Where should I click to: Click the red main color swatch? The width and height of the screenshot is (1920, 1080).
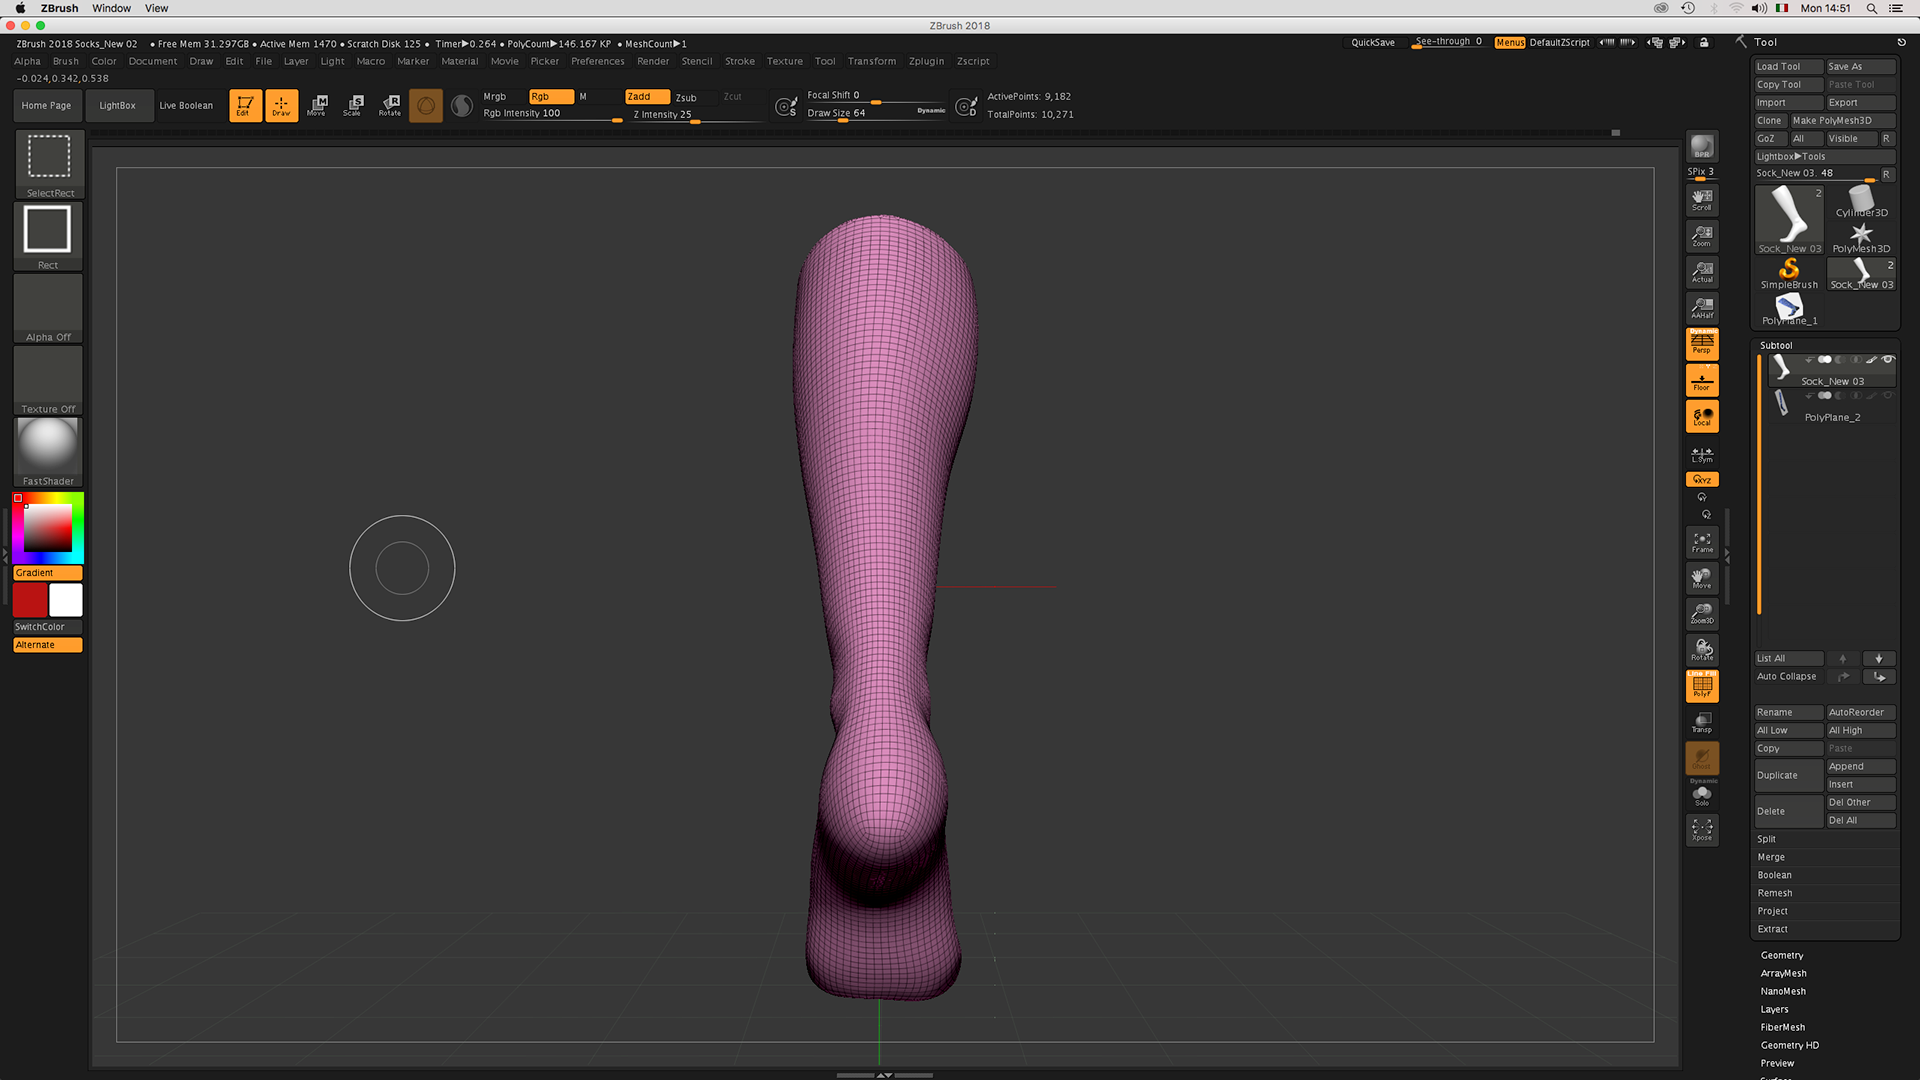click(x=30, y=600)
